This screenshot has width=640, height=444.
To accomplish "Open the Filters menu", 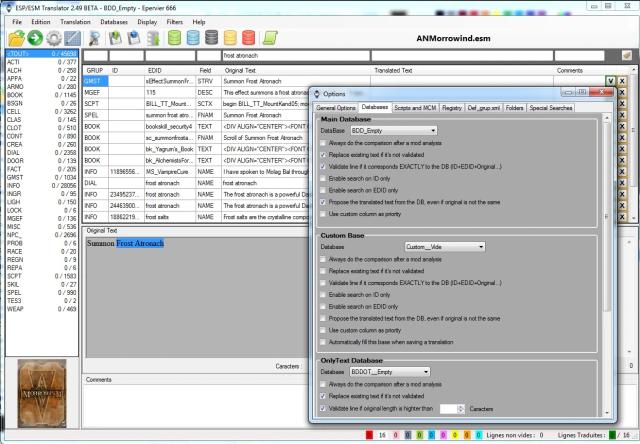I will coord(174,22).
